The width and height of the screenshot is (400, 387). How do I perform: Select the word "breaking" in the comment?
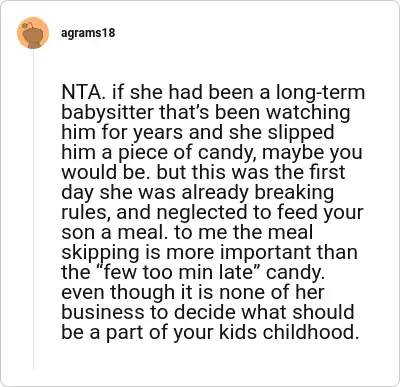pos(294,192)
